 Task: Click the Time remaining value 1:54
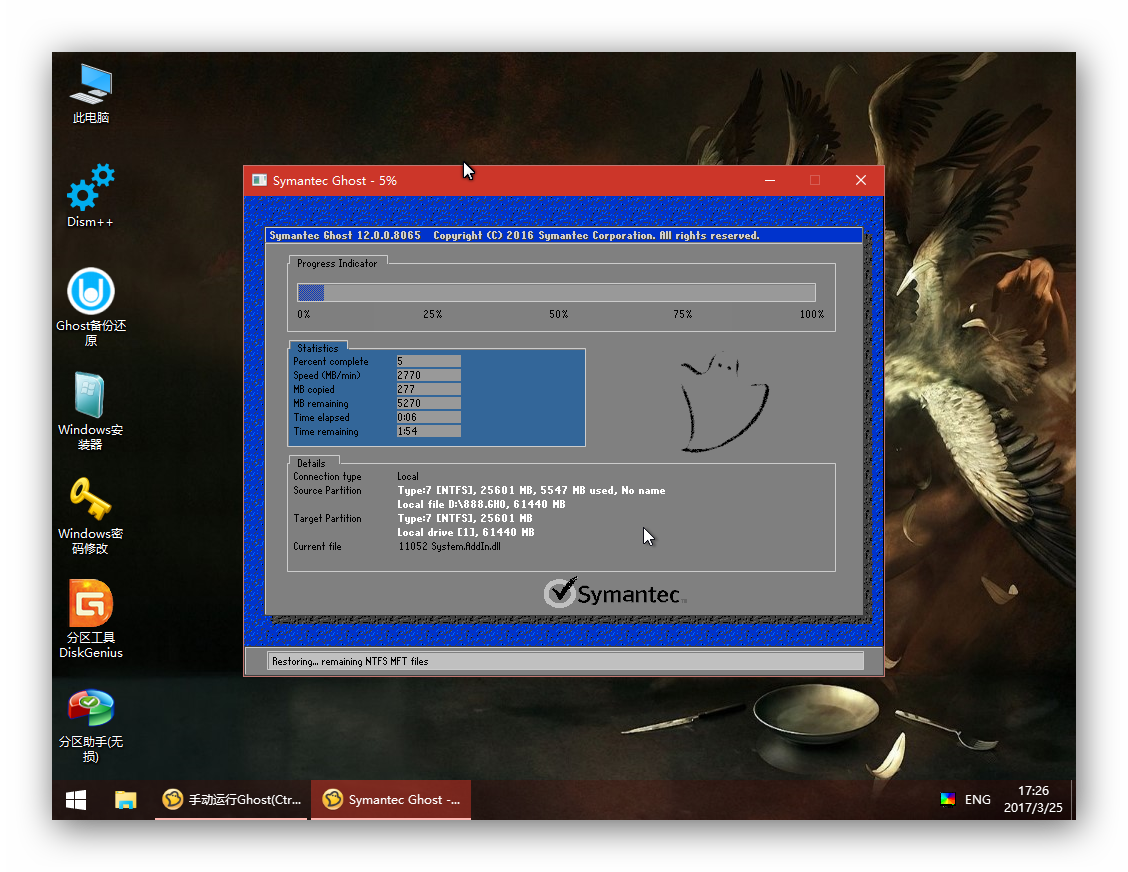428,431
